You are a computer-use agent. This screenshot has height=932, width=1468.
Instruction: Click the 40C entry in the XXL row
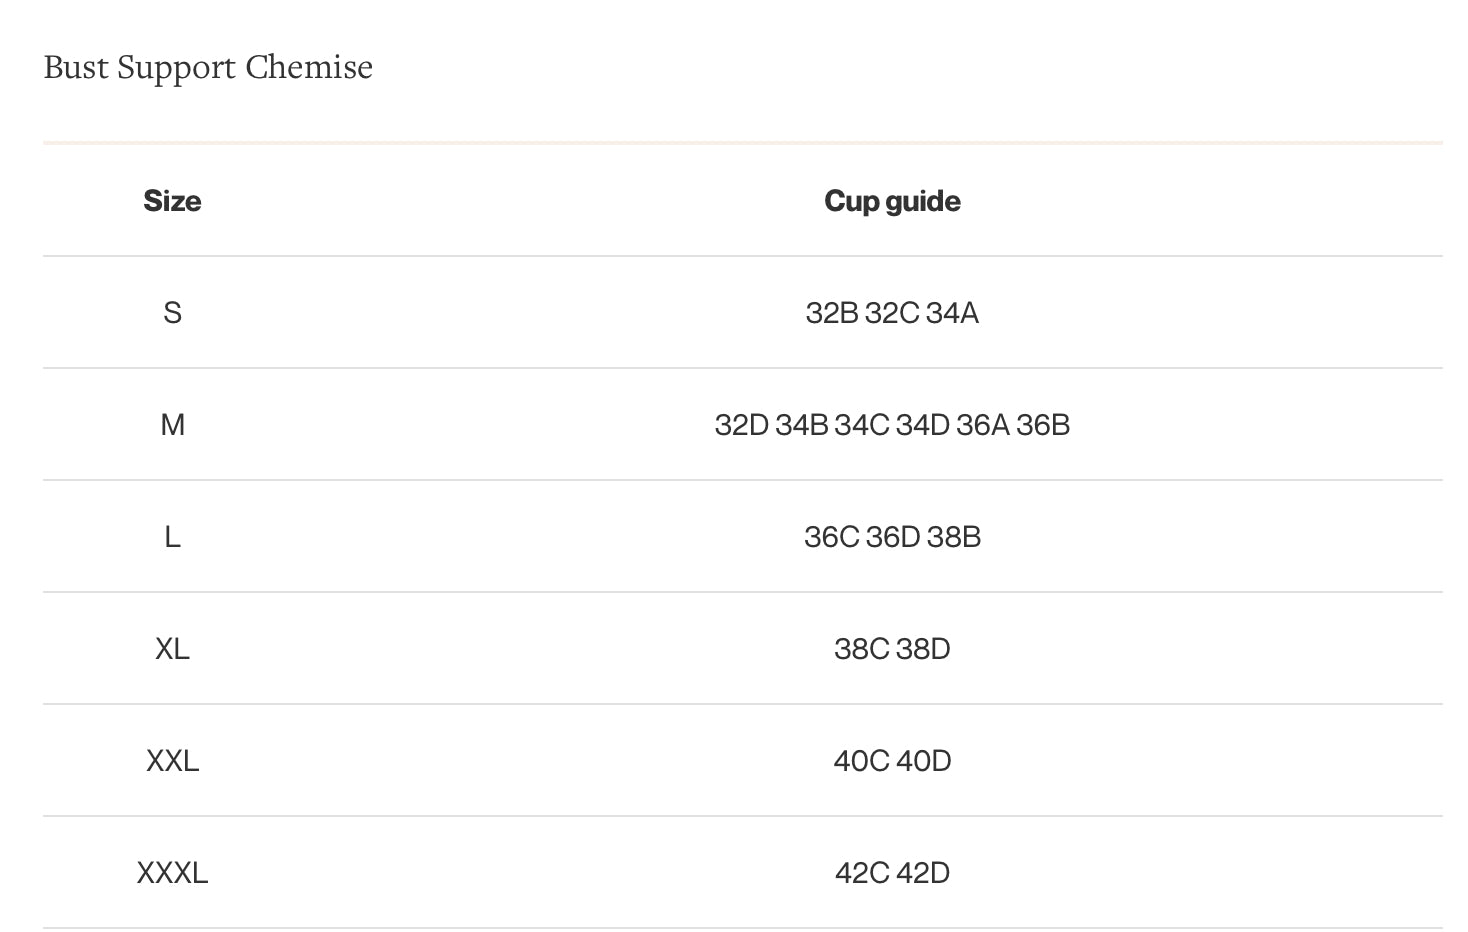coord(861,761)
